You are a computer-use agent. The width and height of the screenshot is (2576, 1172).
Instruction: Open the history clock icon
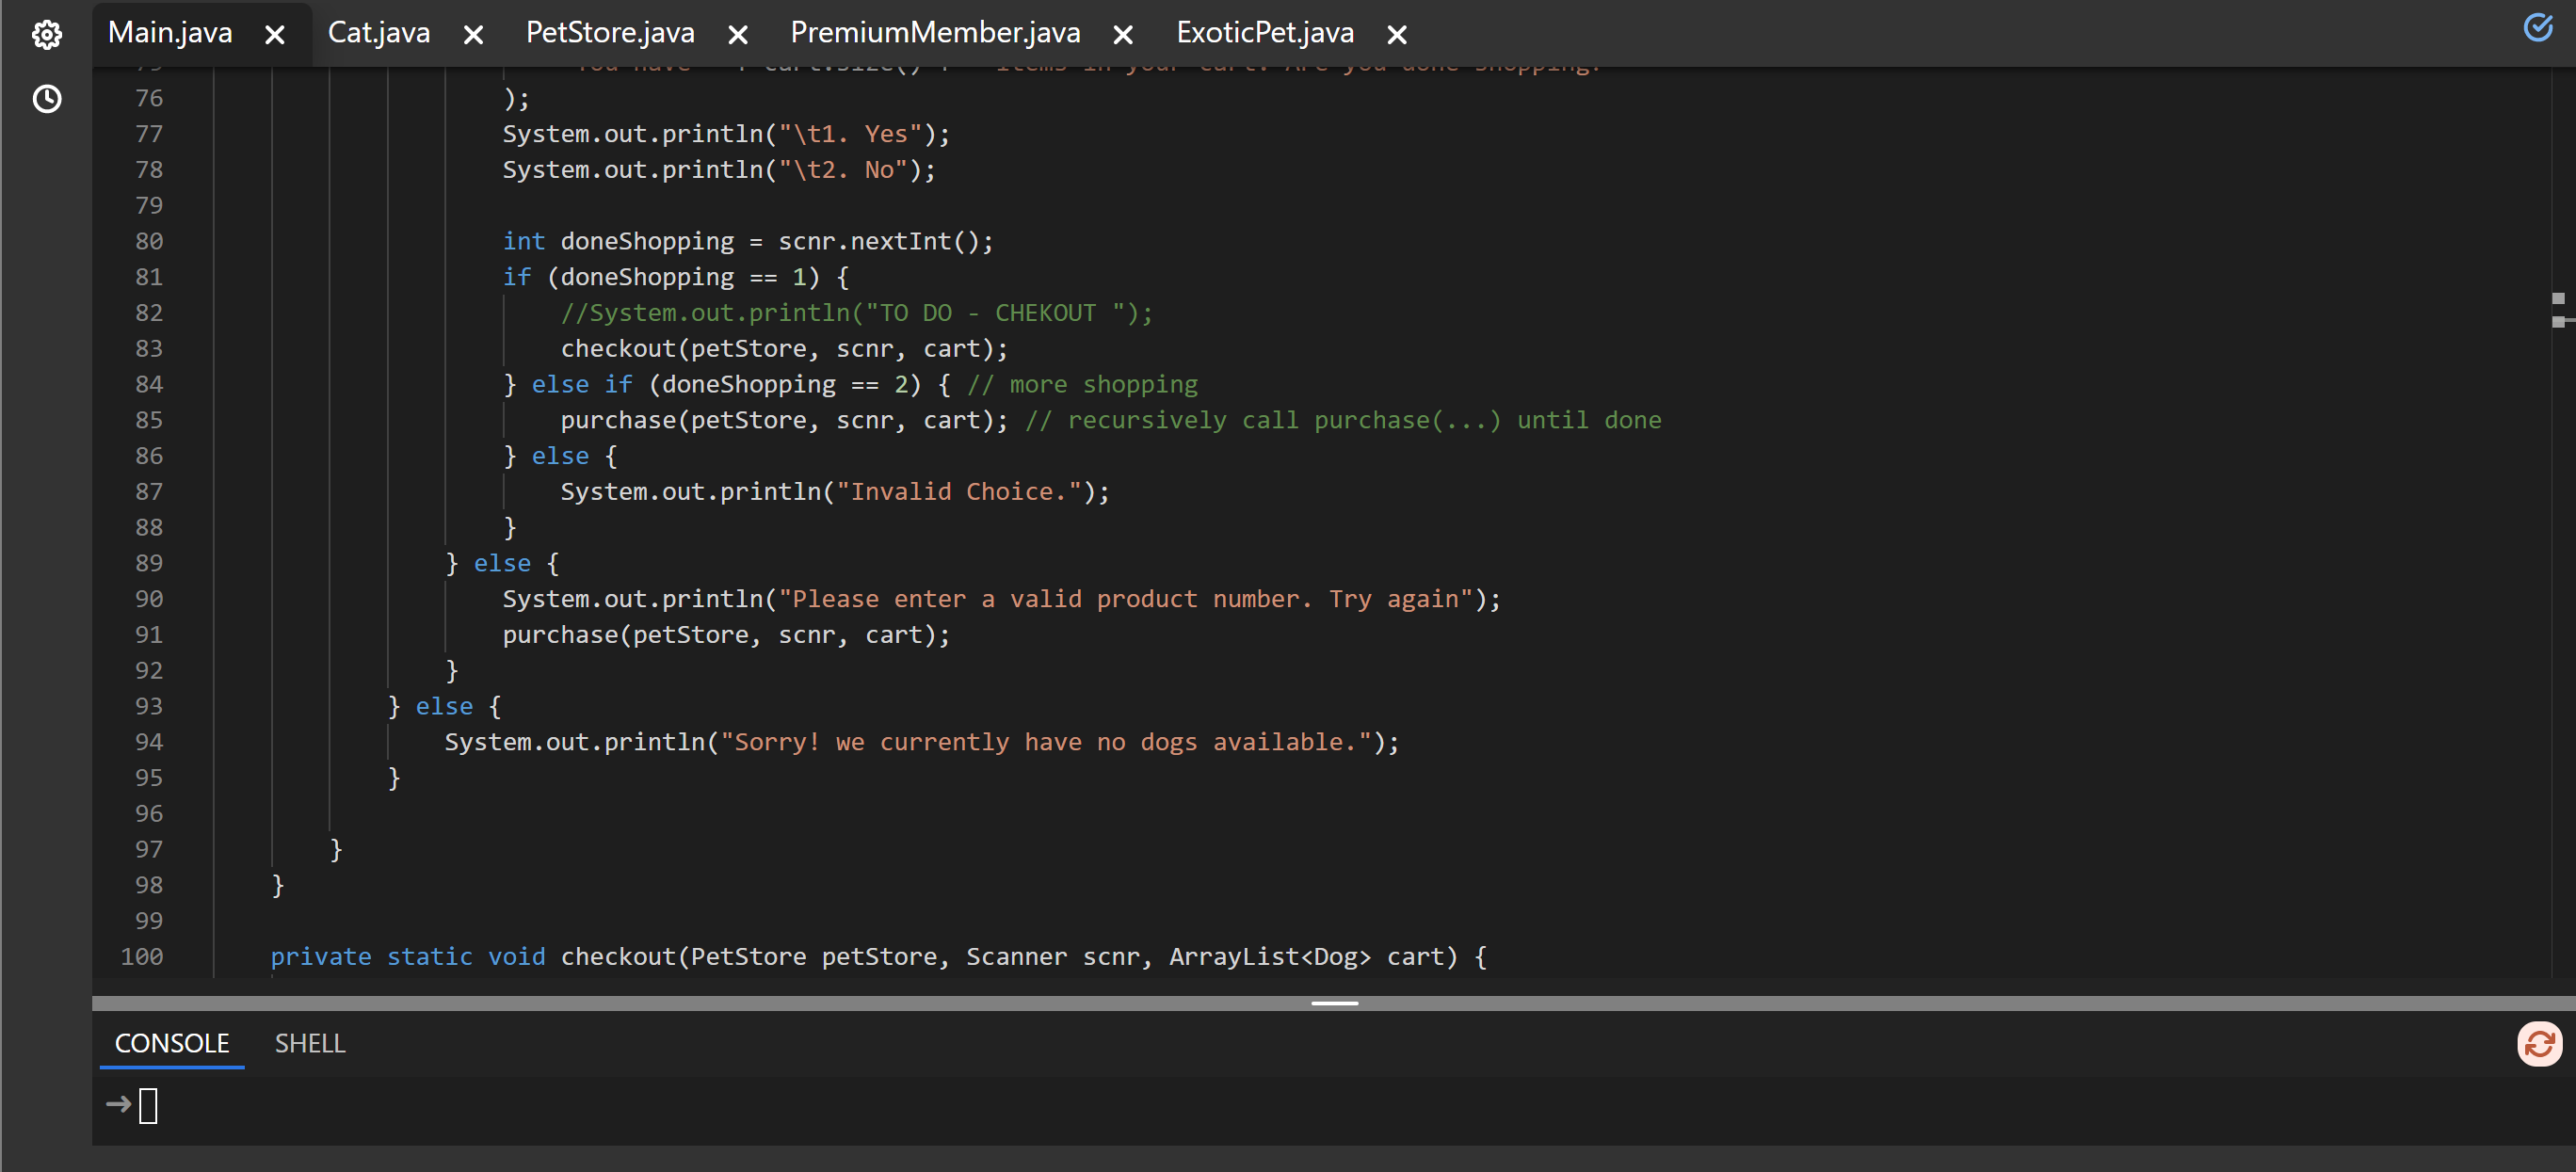click(47, 98)
